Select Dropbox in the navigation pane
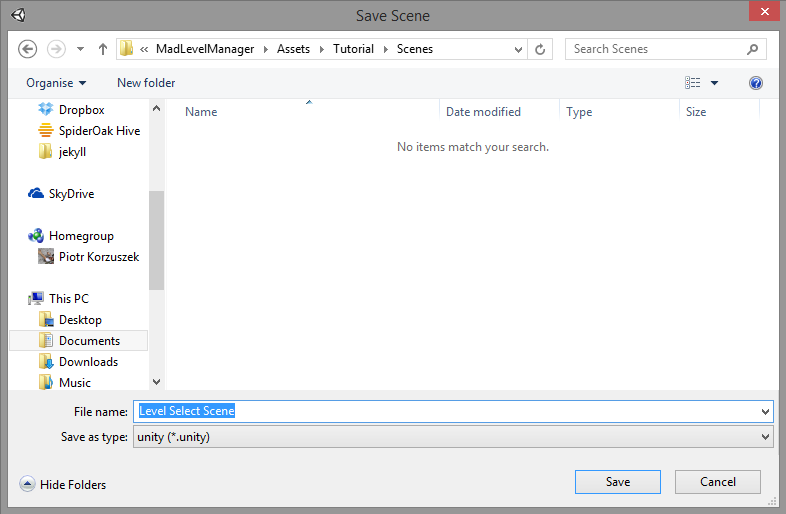 coord(81,110)
